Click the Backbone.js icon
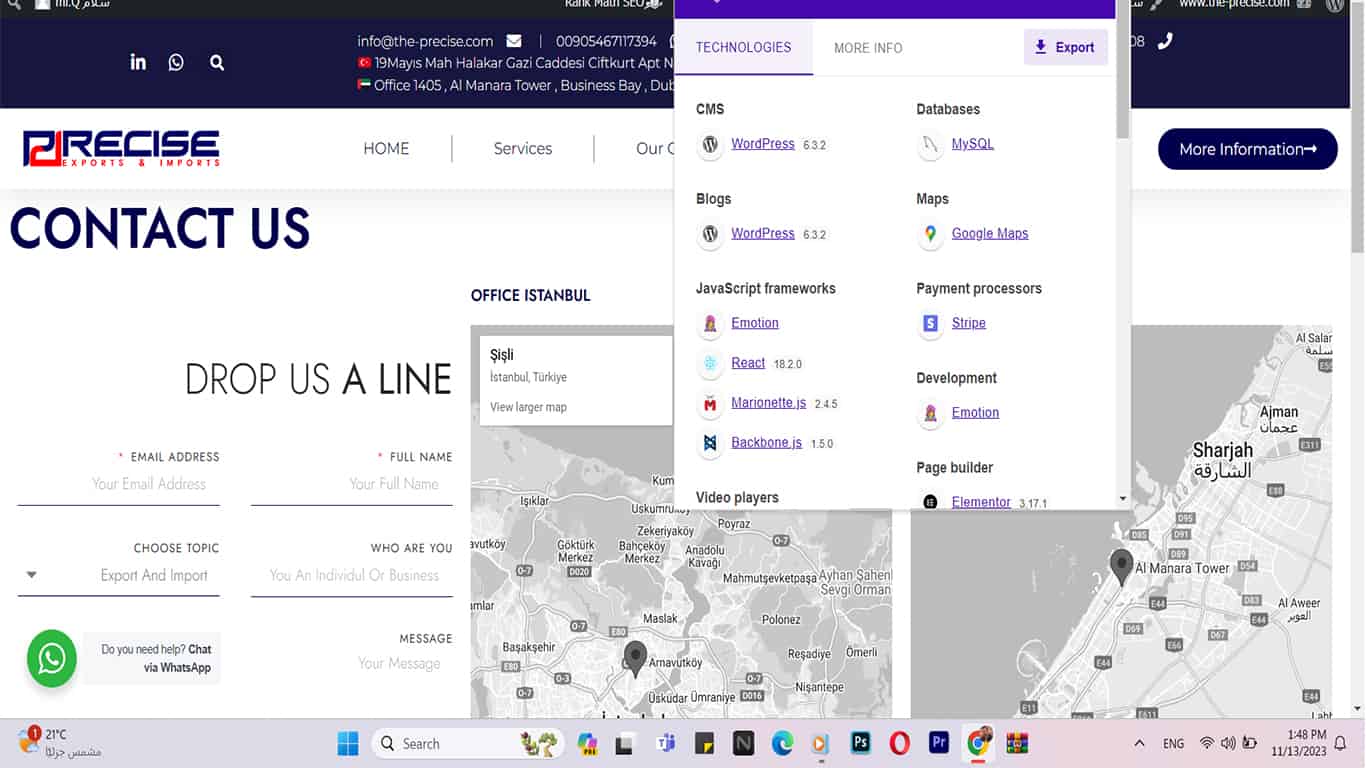 click(710, 443)
